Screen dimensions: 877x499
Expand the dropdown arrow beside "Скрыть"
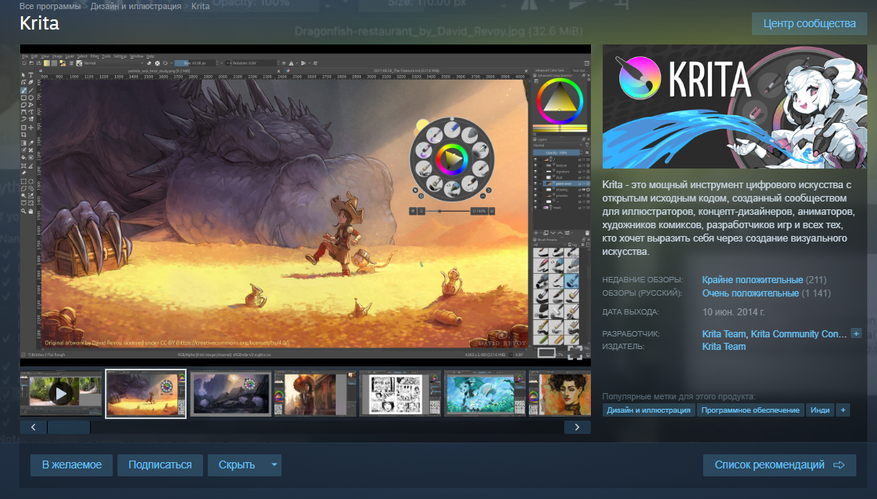274,465
